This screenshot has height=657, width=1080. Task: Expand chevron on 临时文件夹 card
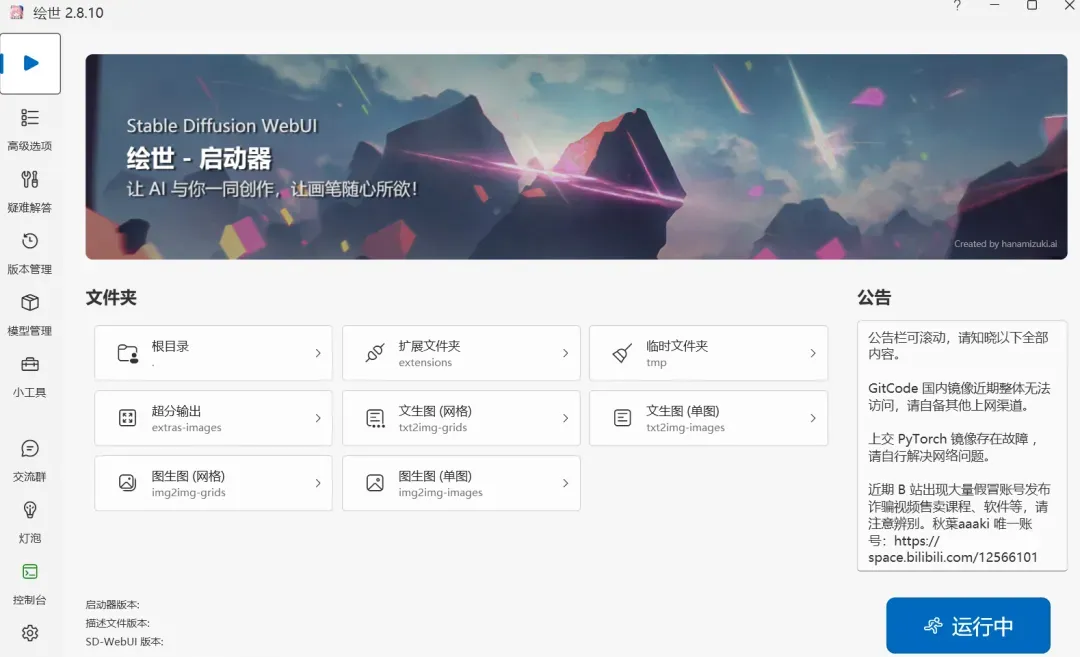pyautogui.click(x=813, y=353)
